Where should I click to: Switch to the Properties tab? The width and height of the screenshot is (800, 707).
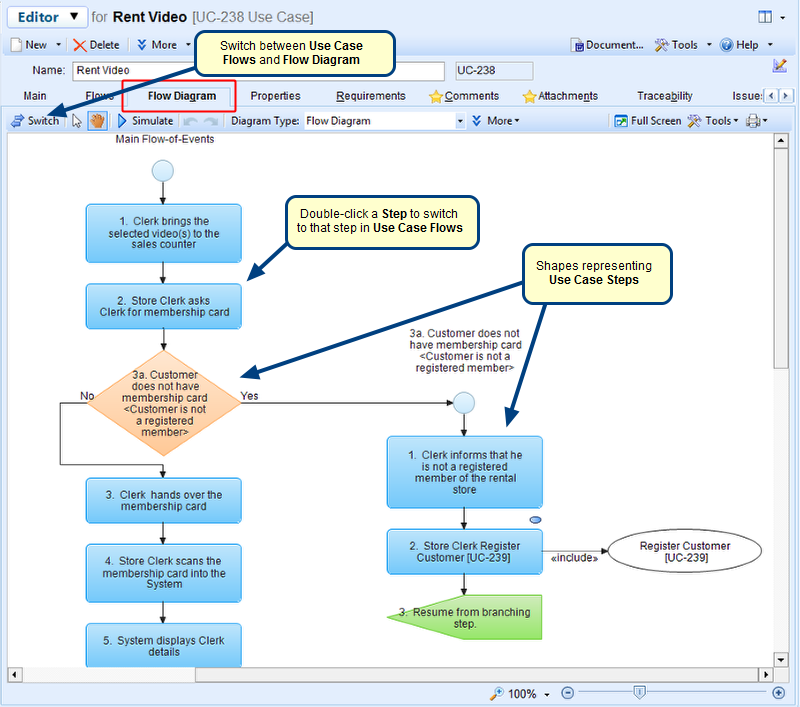pos(275,96)
